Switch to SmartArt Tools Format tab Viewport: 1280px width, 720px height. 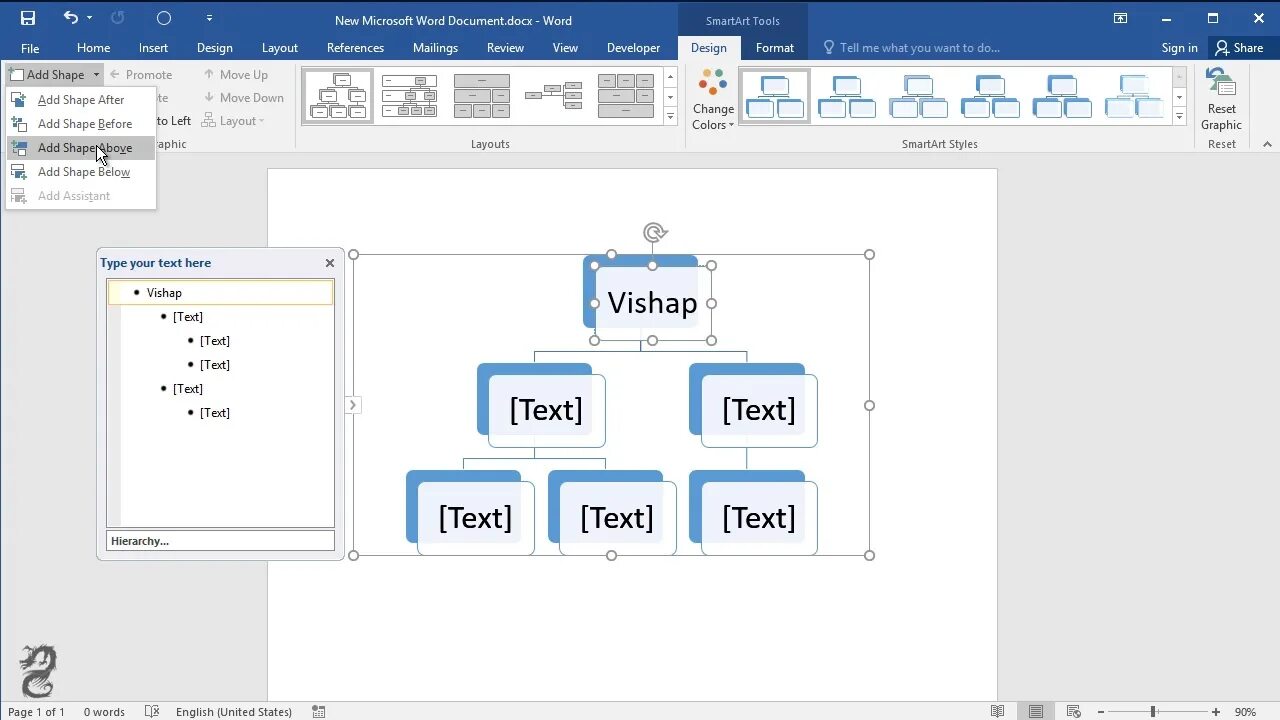[775, 48]
